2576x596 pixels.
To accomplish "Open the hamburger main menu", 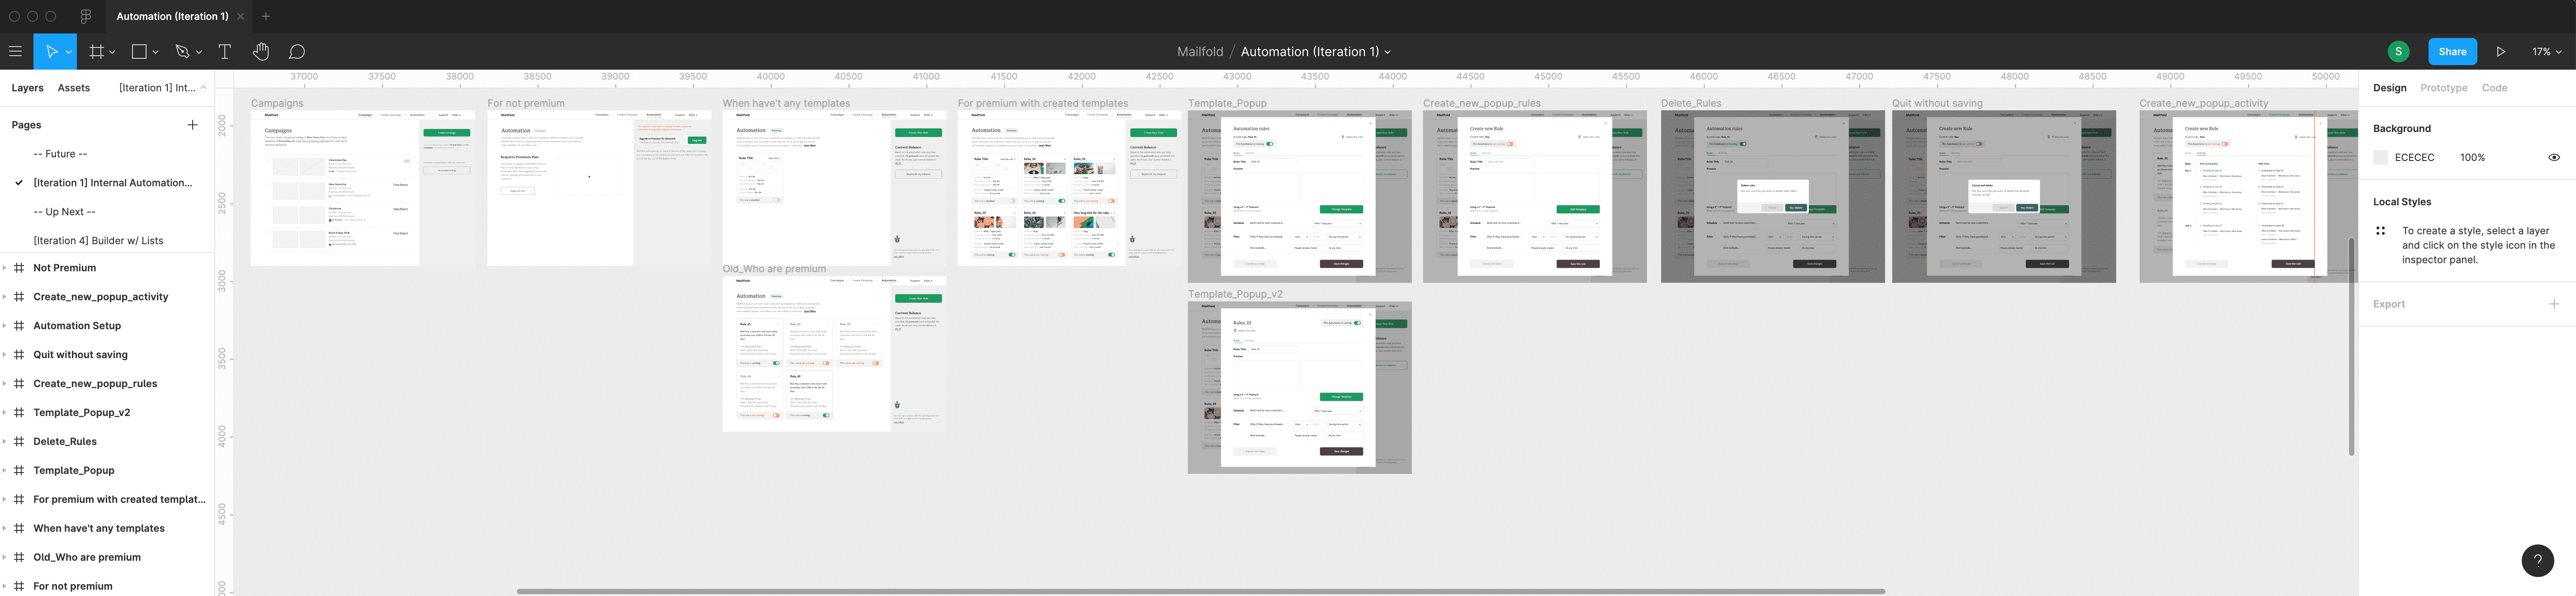I will pos(15,51).
